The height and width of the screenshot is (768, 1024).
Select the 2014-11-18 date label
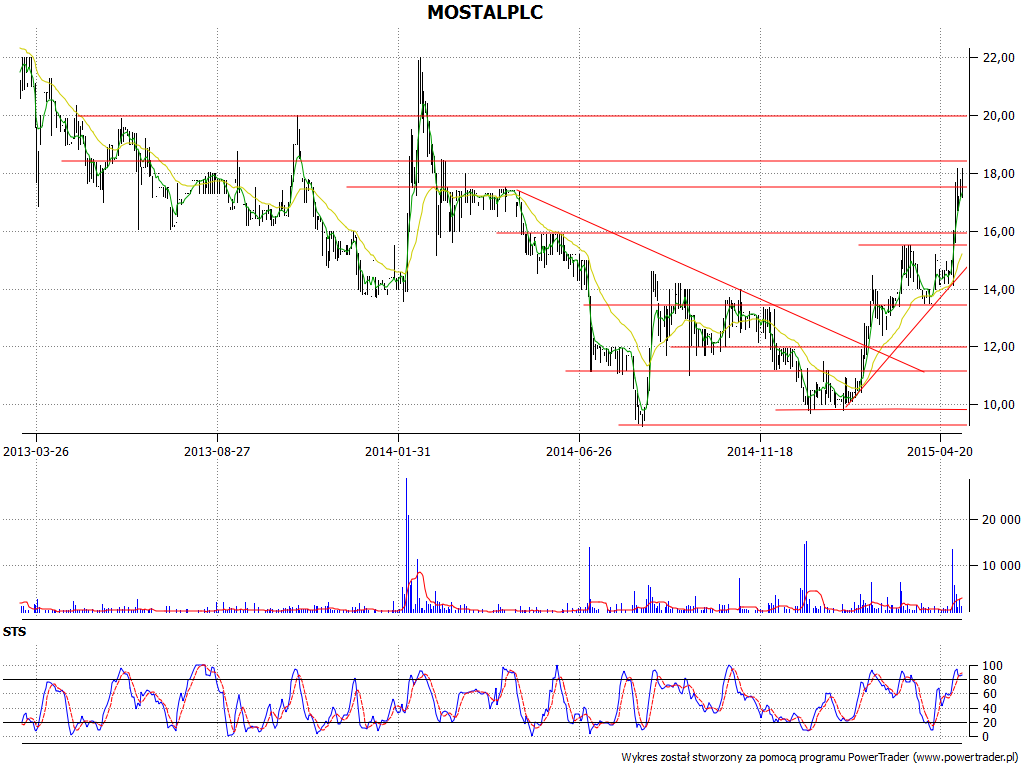pyautogui.click(x=760, y=451)
